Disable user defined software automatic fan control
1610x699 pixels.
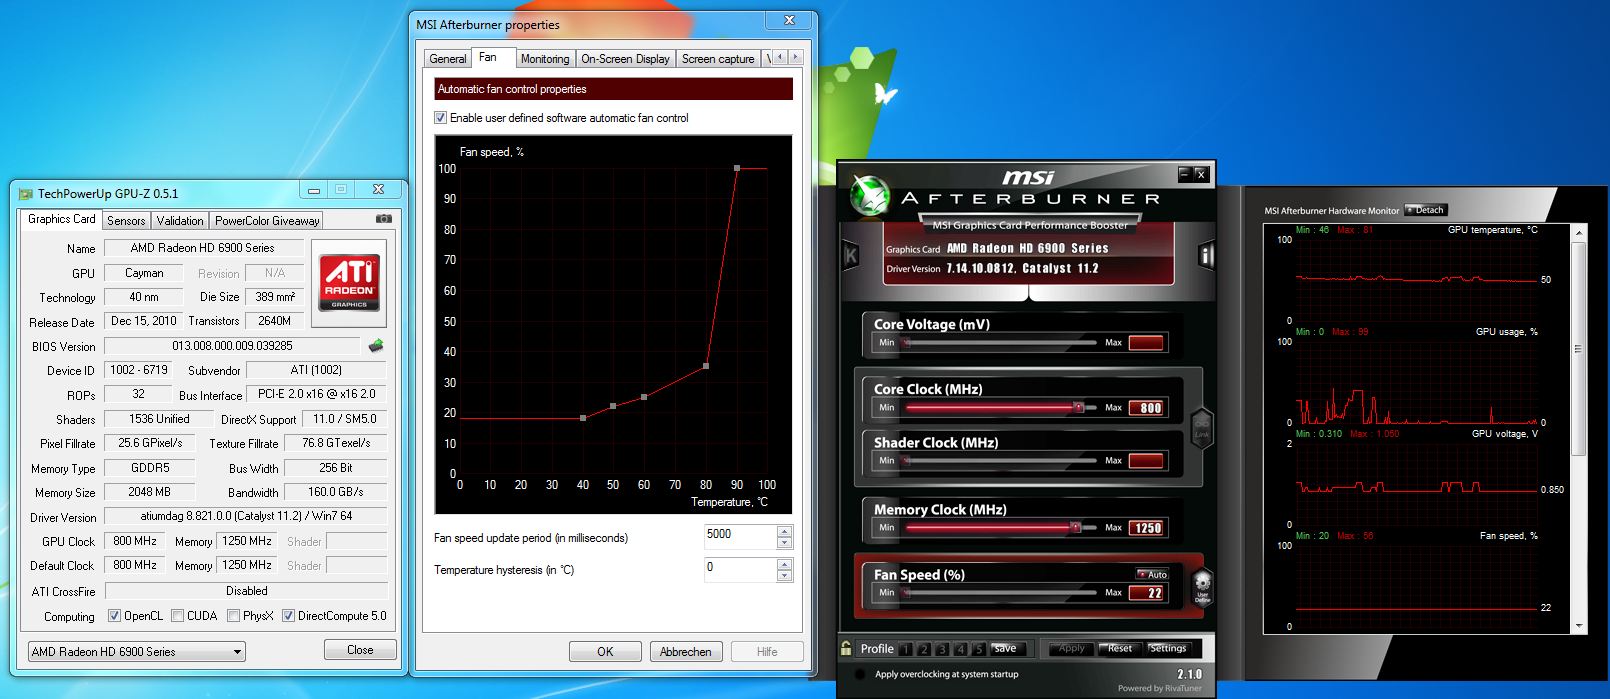point(440,118)
